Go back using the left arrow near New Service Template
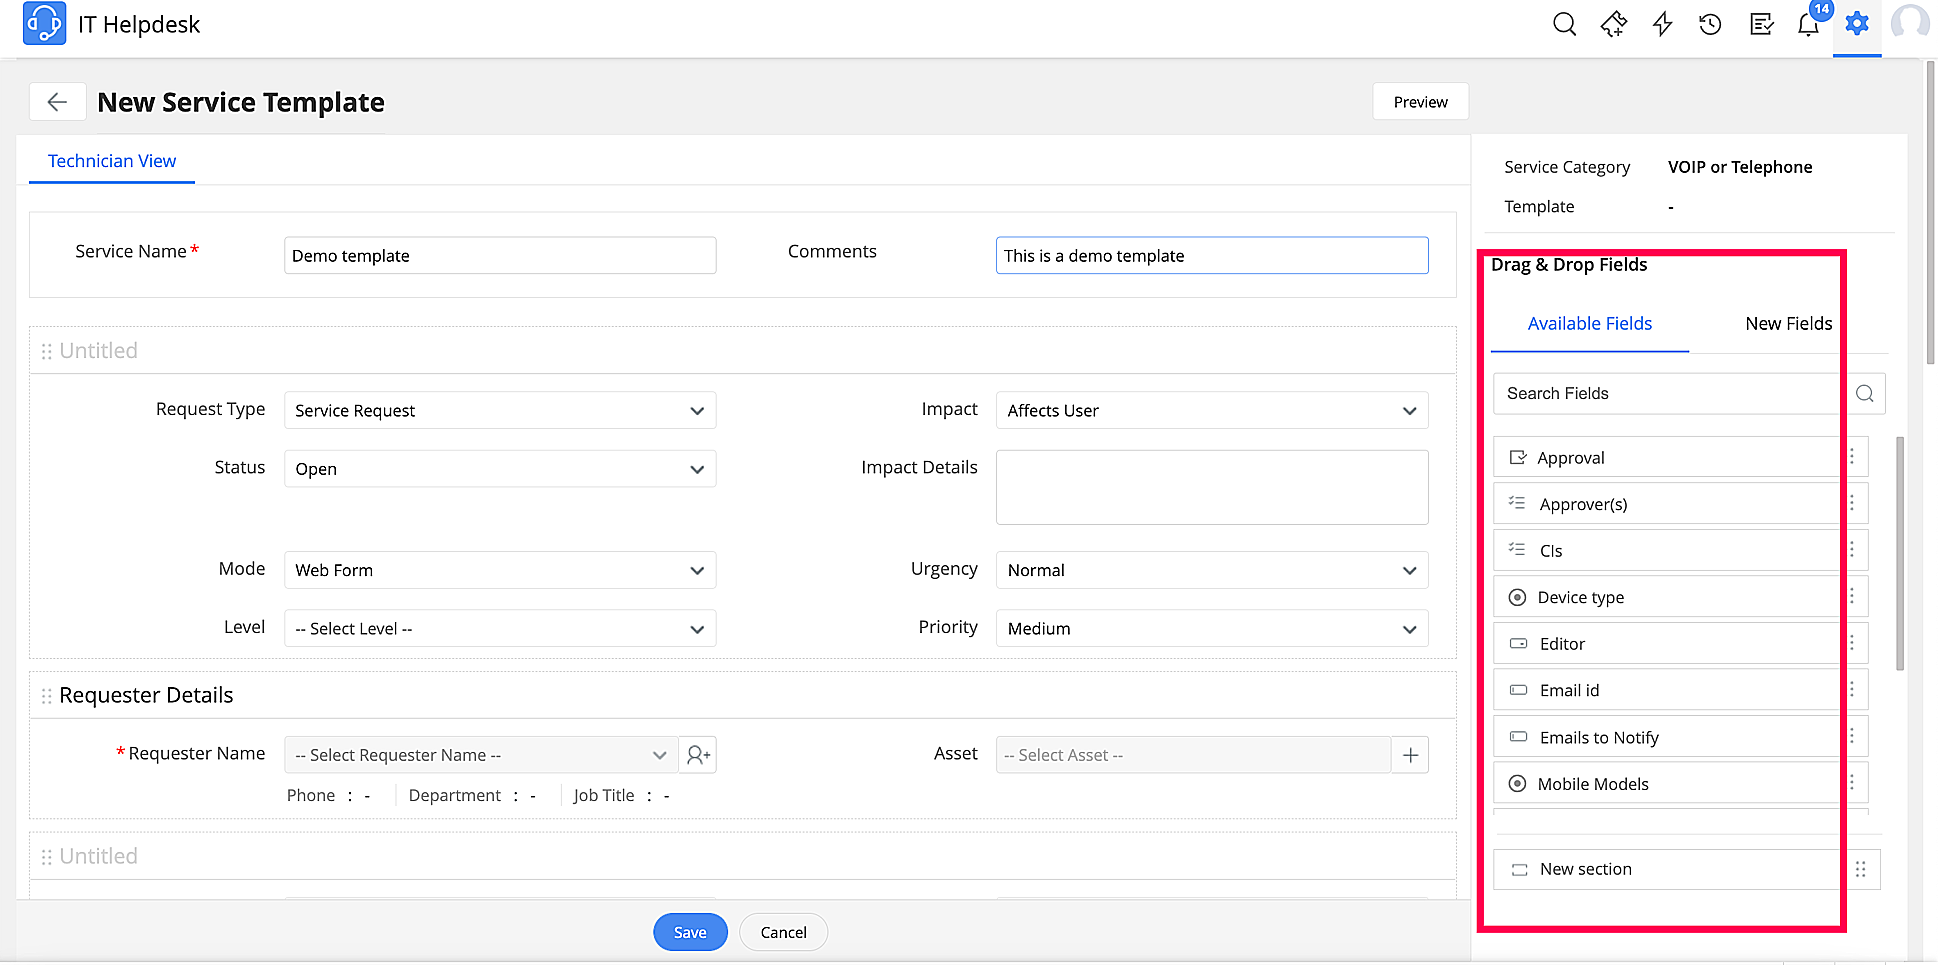 click(x=57, y=101)
